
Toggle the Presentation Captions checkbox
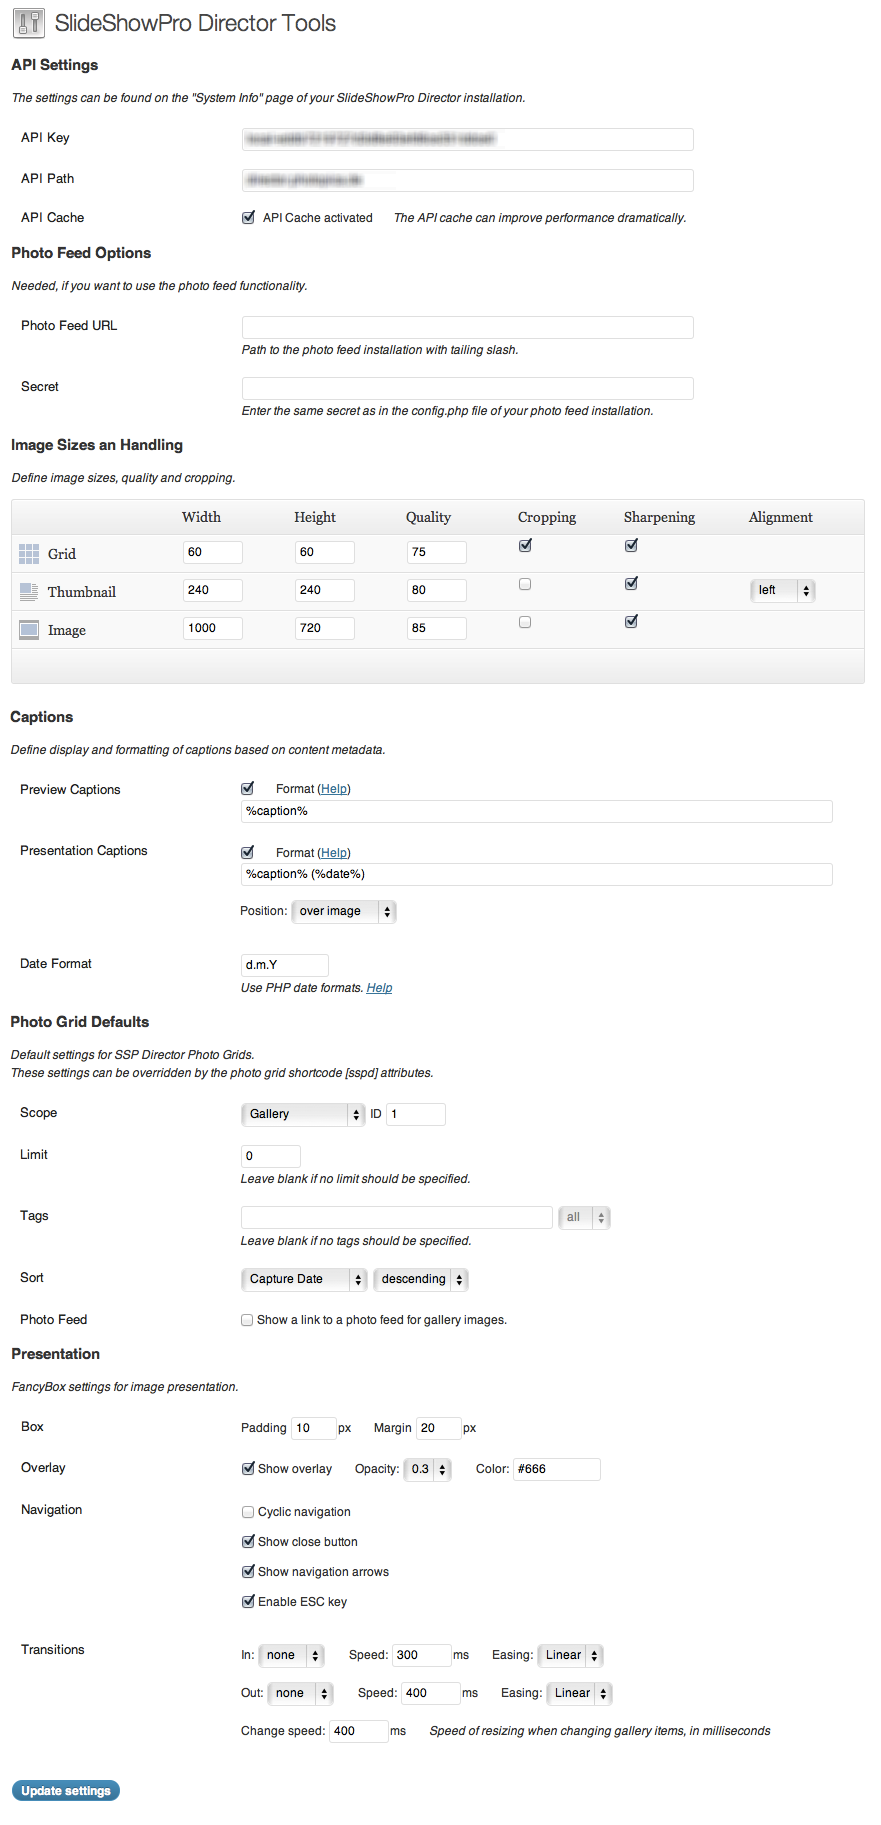click(248, 852)
